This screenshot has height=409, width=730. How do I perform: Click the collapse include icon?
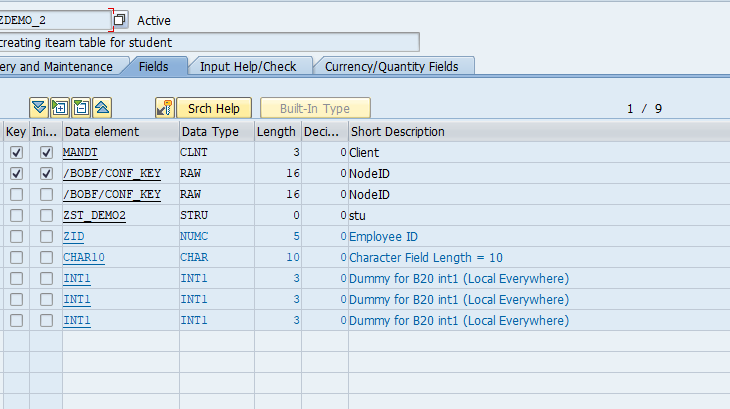click(81, 108)
